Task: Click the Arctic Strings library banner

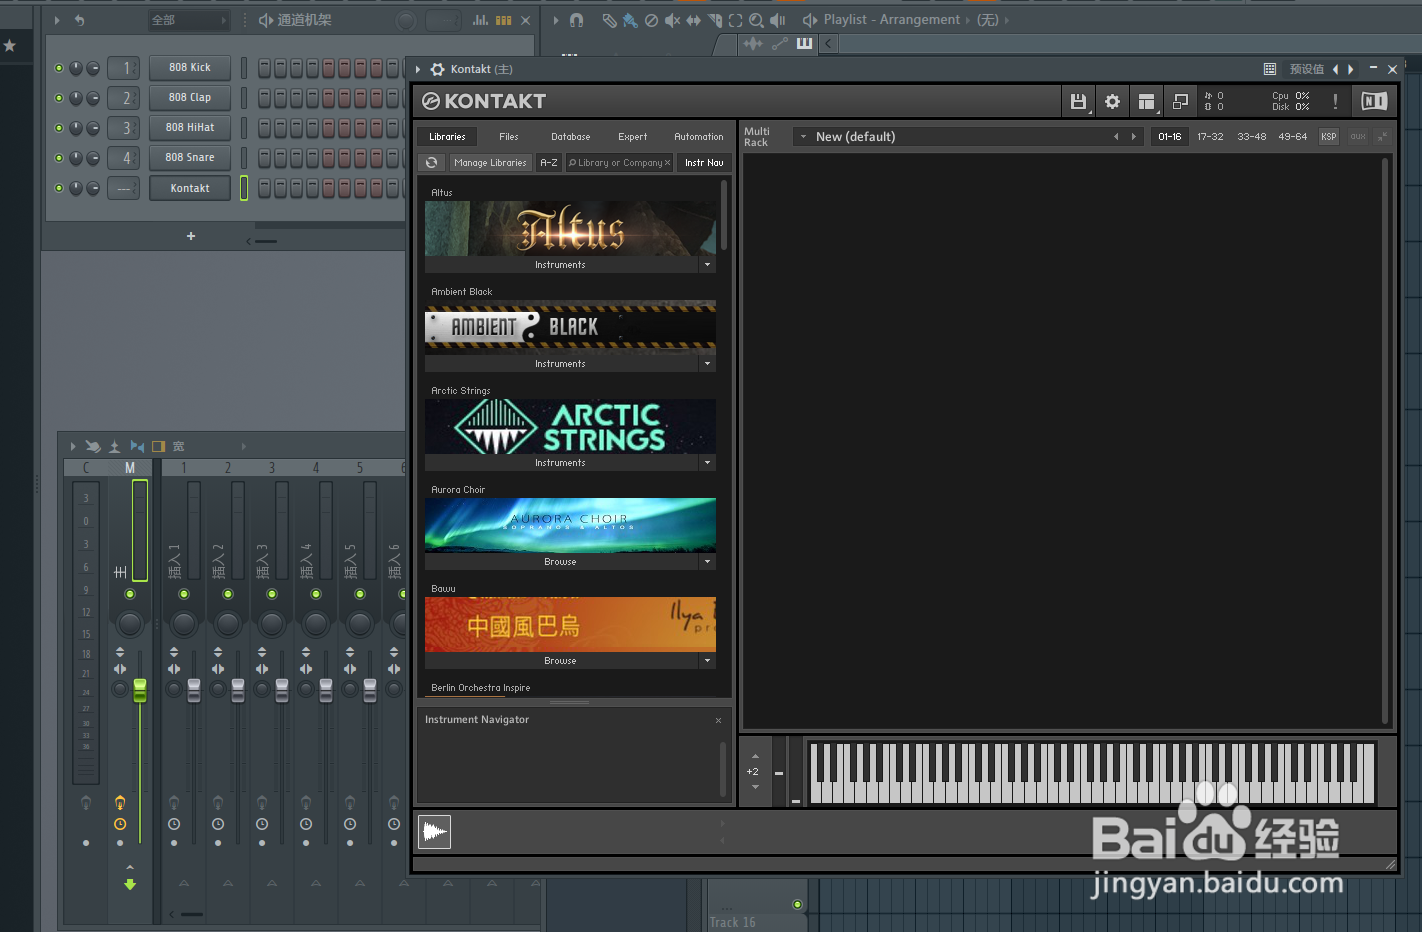Action: pyautogui.click(x=570, y=427)
